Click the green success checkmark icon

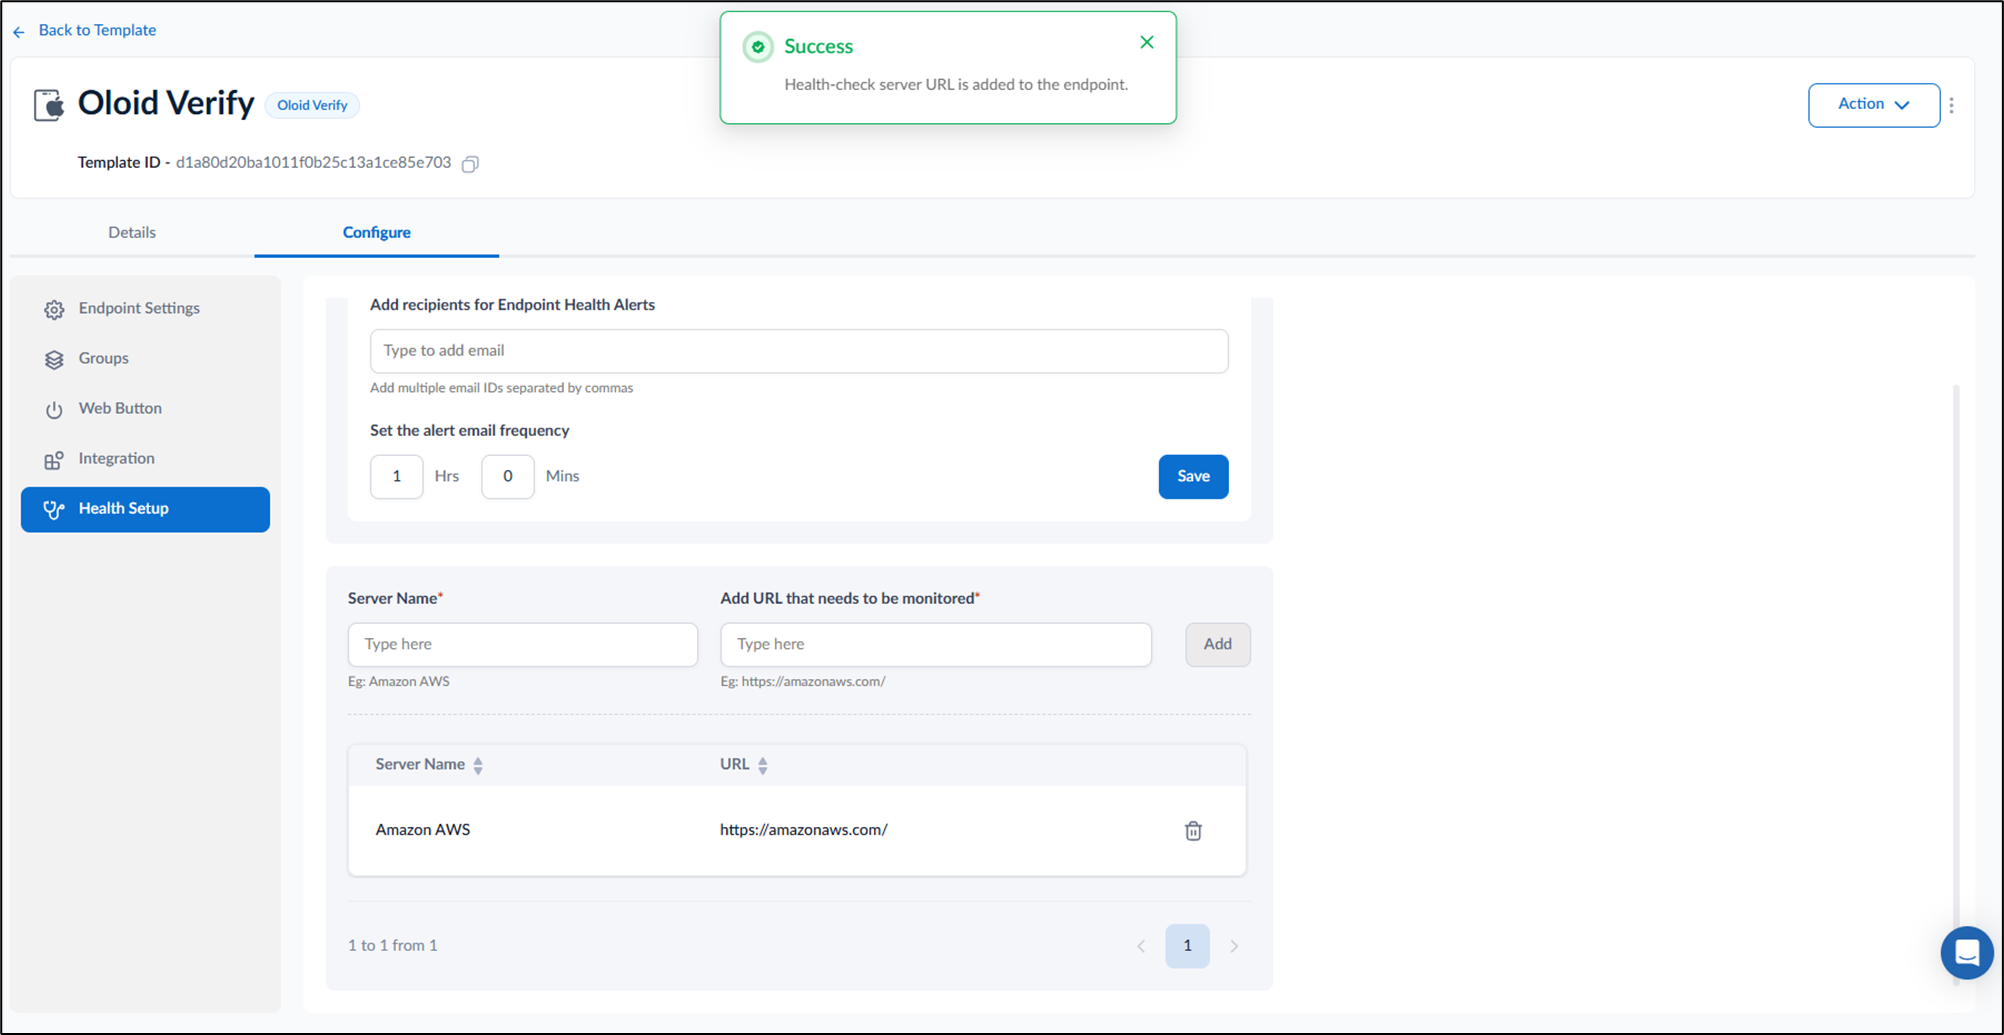(758, 47)
